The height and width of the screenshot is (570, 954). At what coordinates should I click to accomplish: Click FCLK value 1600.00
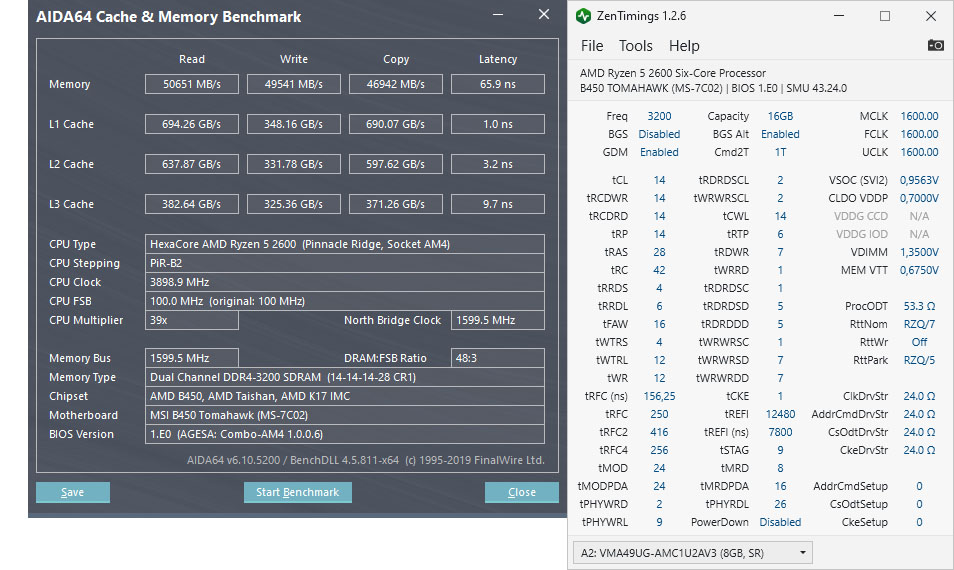pos(919,134)
